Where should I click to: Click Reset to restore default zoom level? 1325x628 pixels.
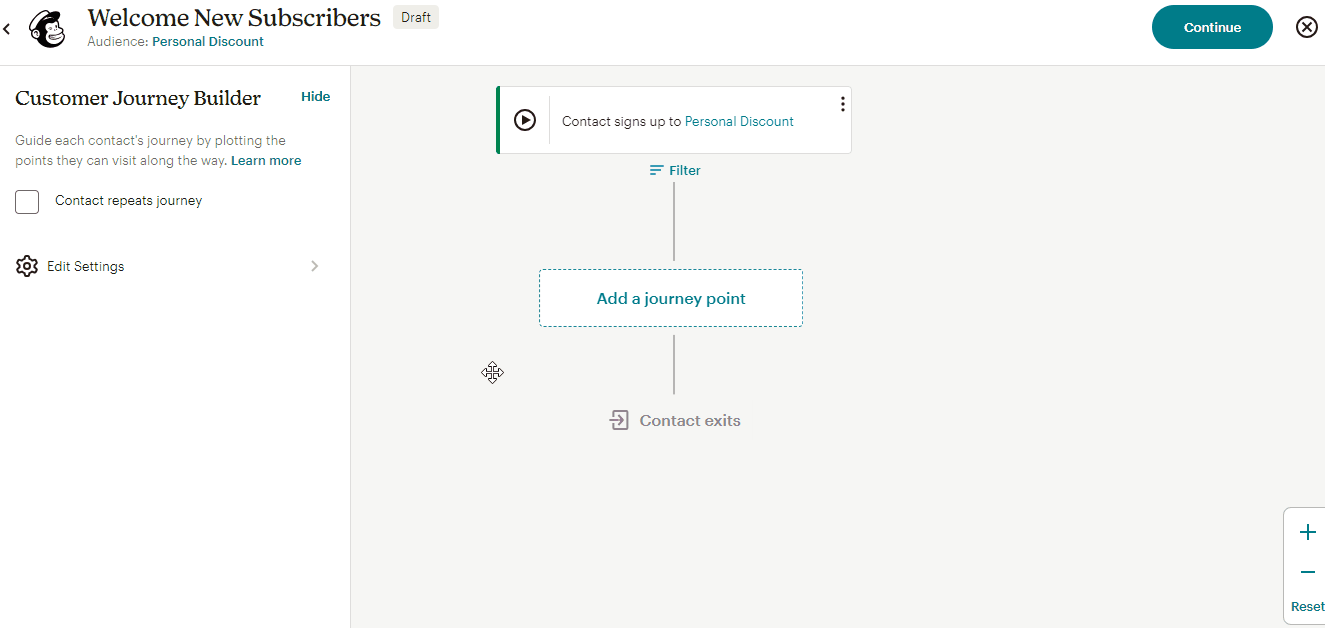pyautogui.click(x=1307, y=606)
